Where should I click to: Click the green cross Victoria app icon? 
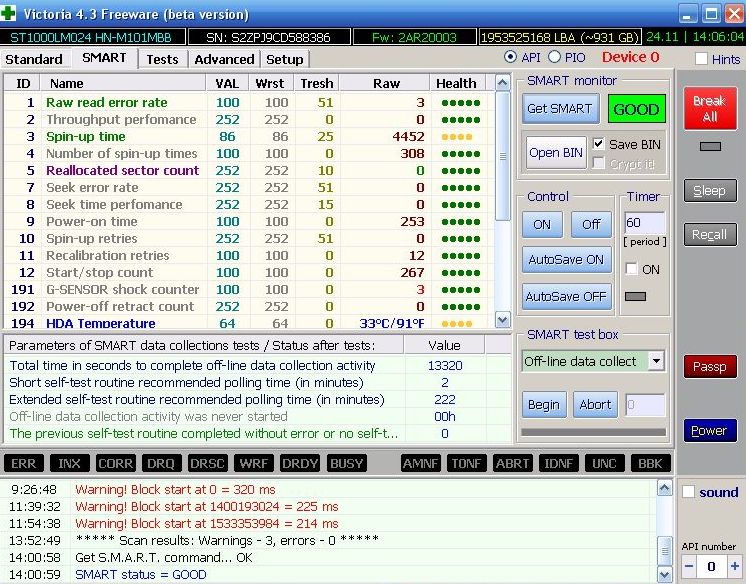(8, 13)
